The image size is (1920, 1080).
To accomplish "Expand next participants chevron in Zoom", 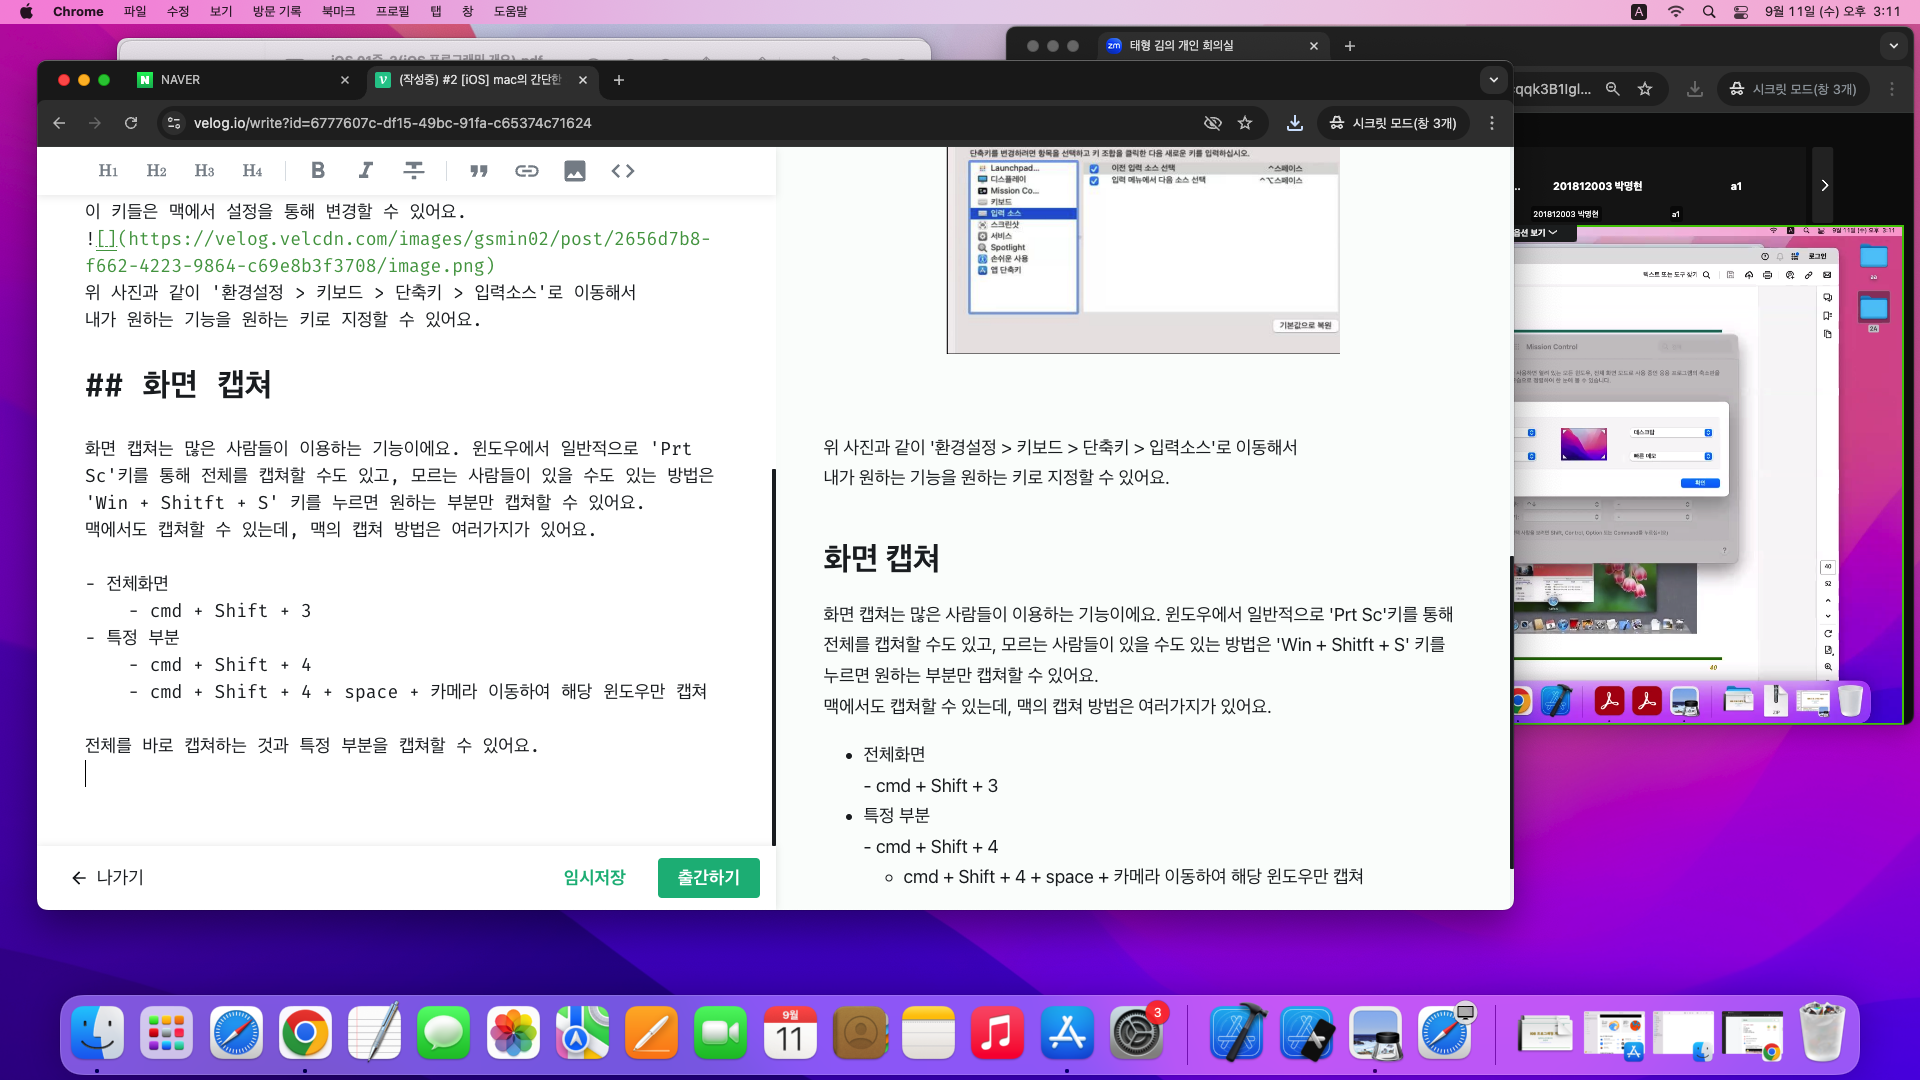I will [1824, 186].
